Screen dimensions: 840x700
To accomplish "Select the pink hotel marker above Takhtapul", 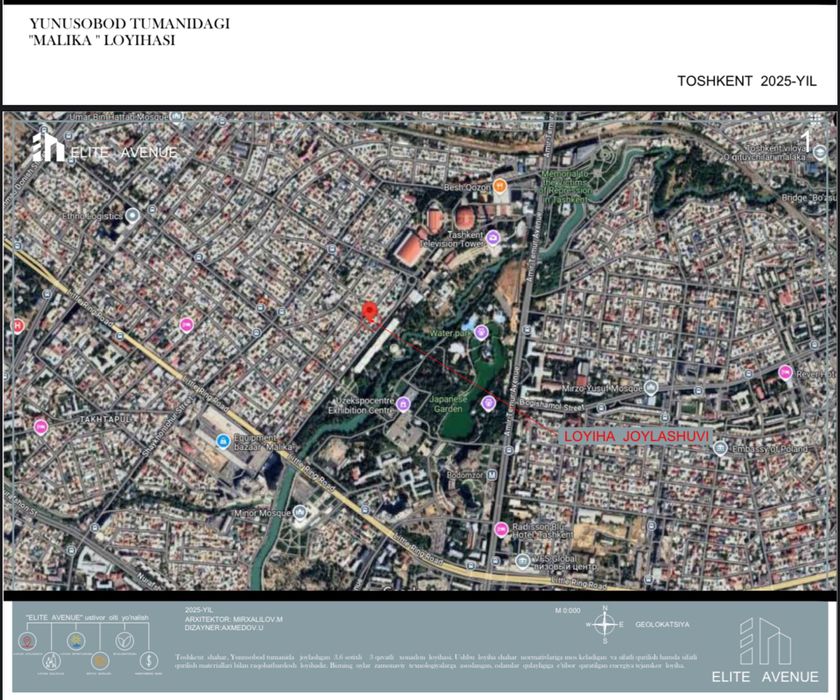I will click(186, 325).
